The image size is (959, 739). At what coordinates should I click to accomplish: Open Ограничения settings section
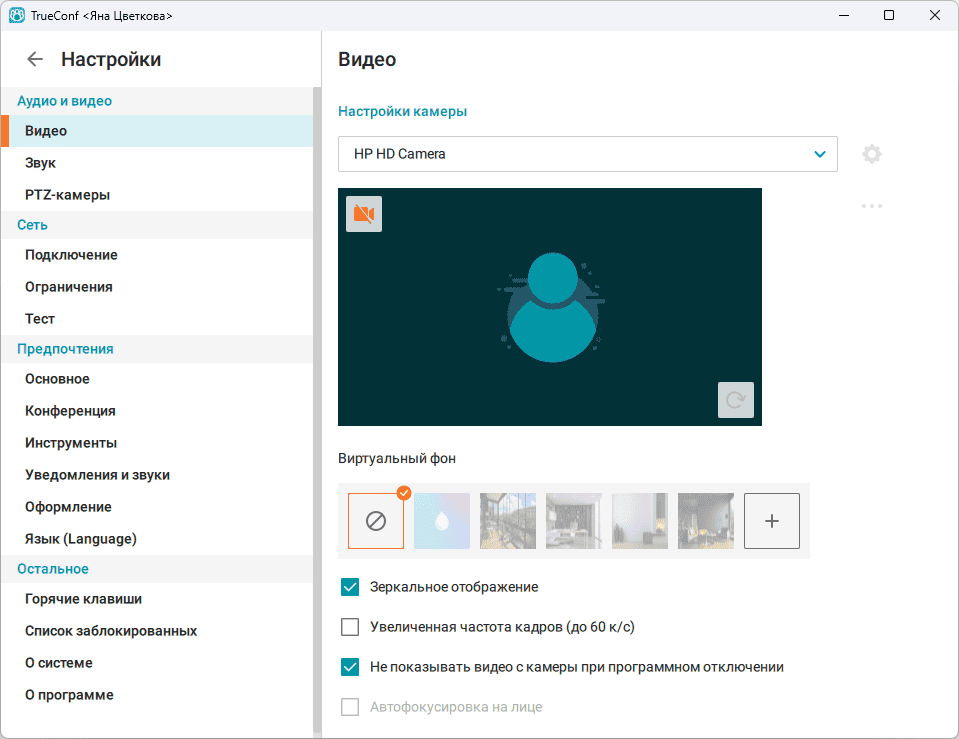(157, 287)
